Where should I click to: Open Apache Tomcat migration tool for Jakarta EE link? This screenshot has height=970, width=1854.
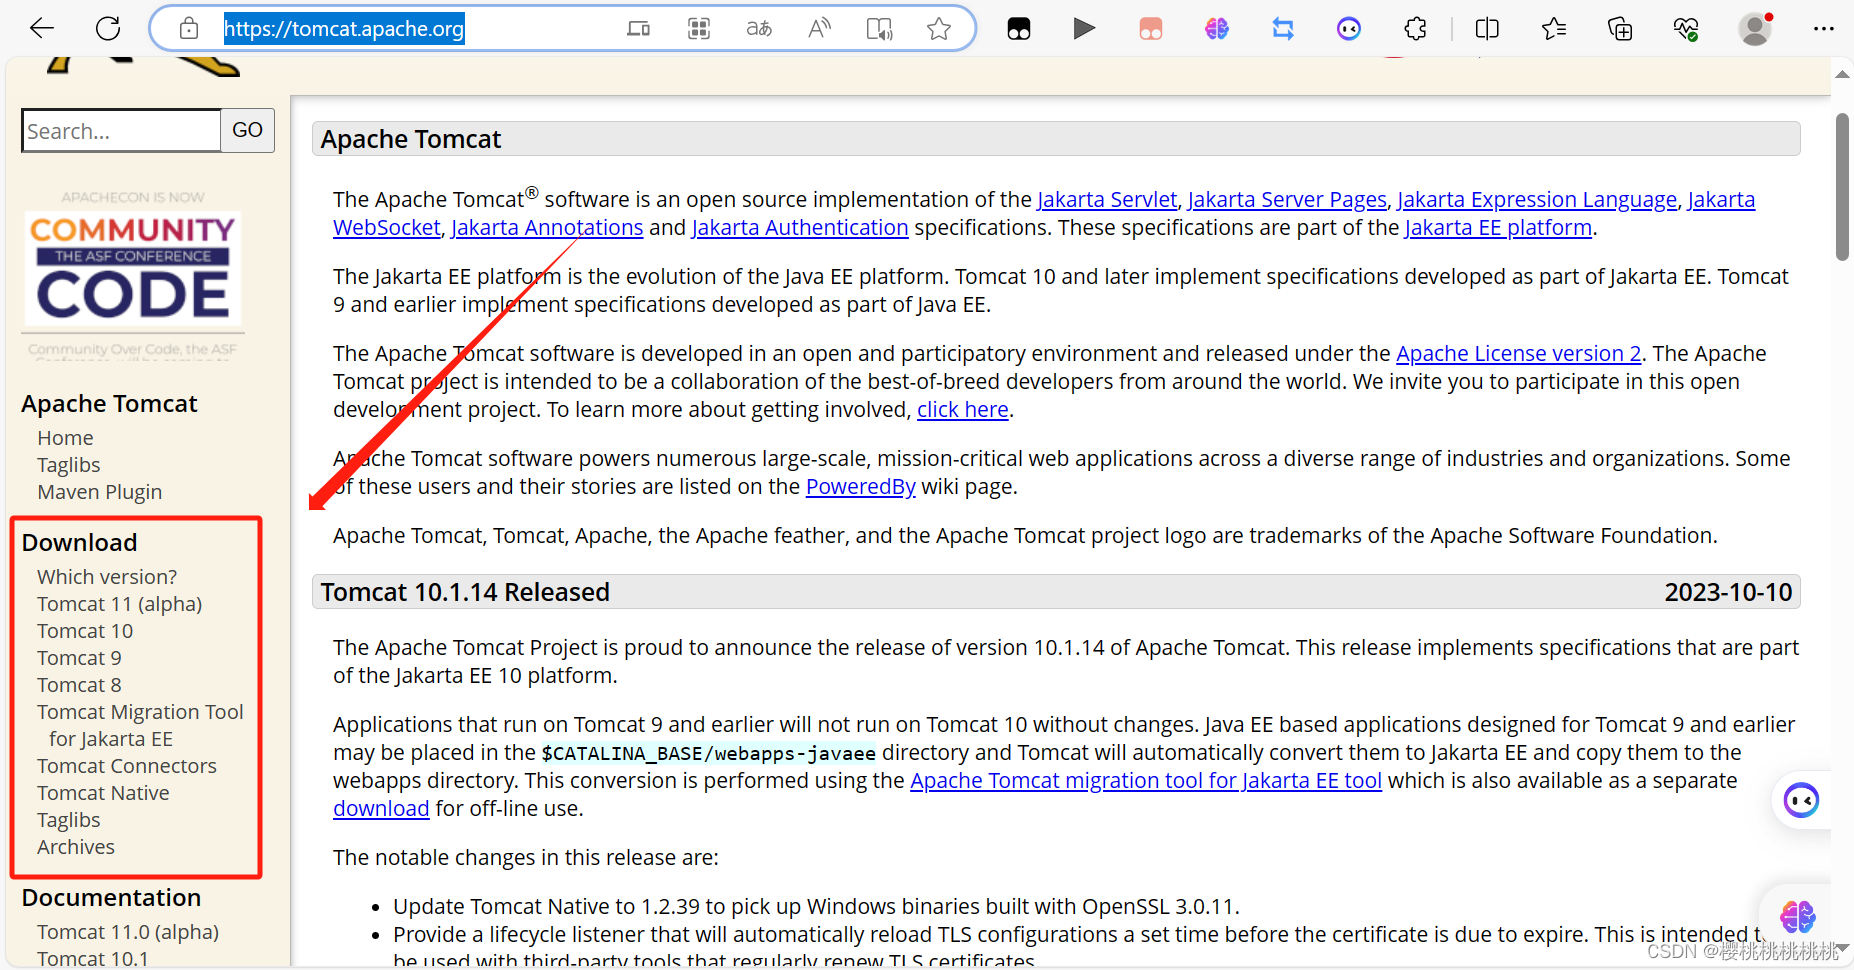point(1146,781)
